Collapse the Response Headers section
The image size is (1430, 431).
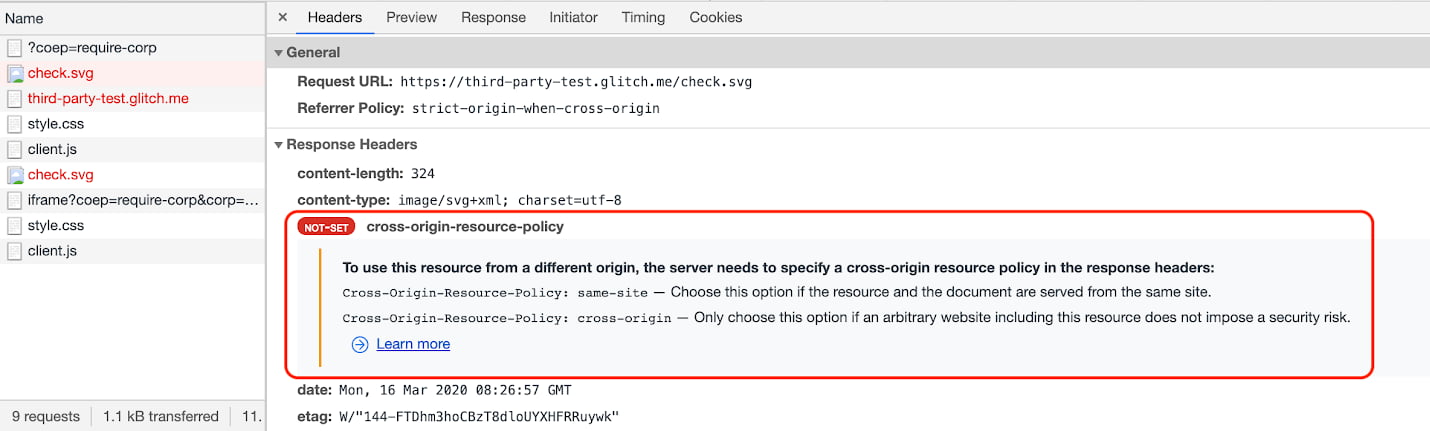click(279, 145)
